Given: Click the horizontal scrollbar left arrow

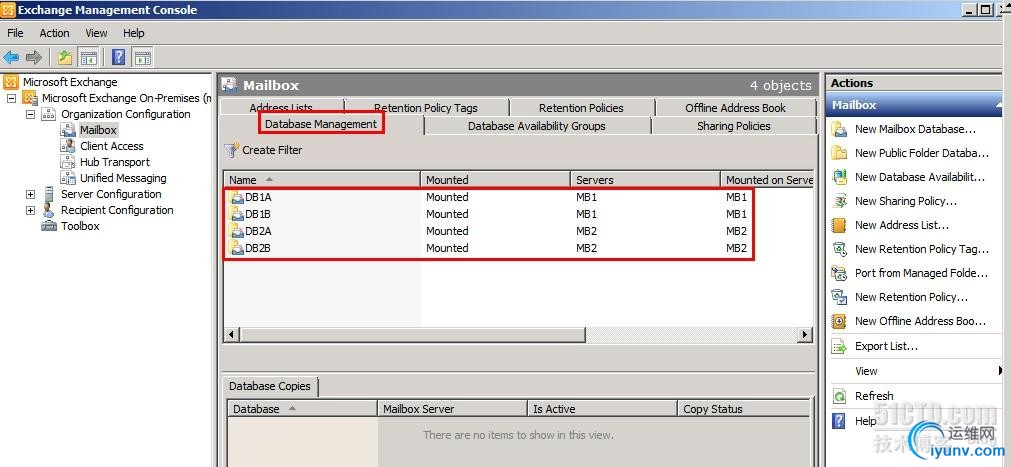Looking at the screenshot, I should [231, 335].
